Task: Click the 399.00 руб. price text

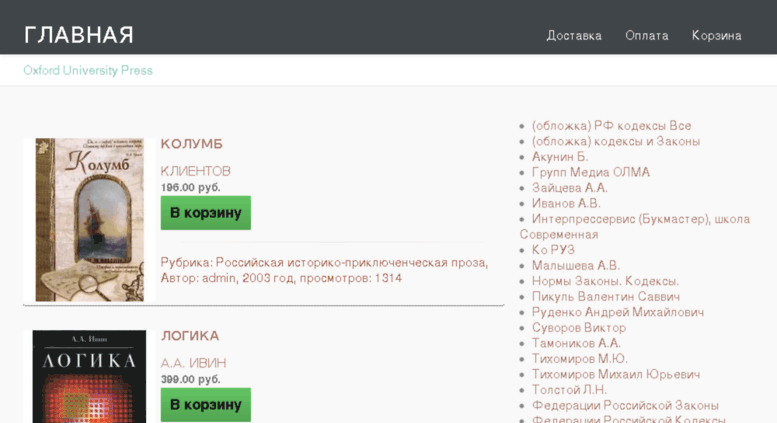Action: 190,379
